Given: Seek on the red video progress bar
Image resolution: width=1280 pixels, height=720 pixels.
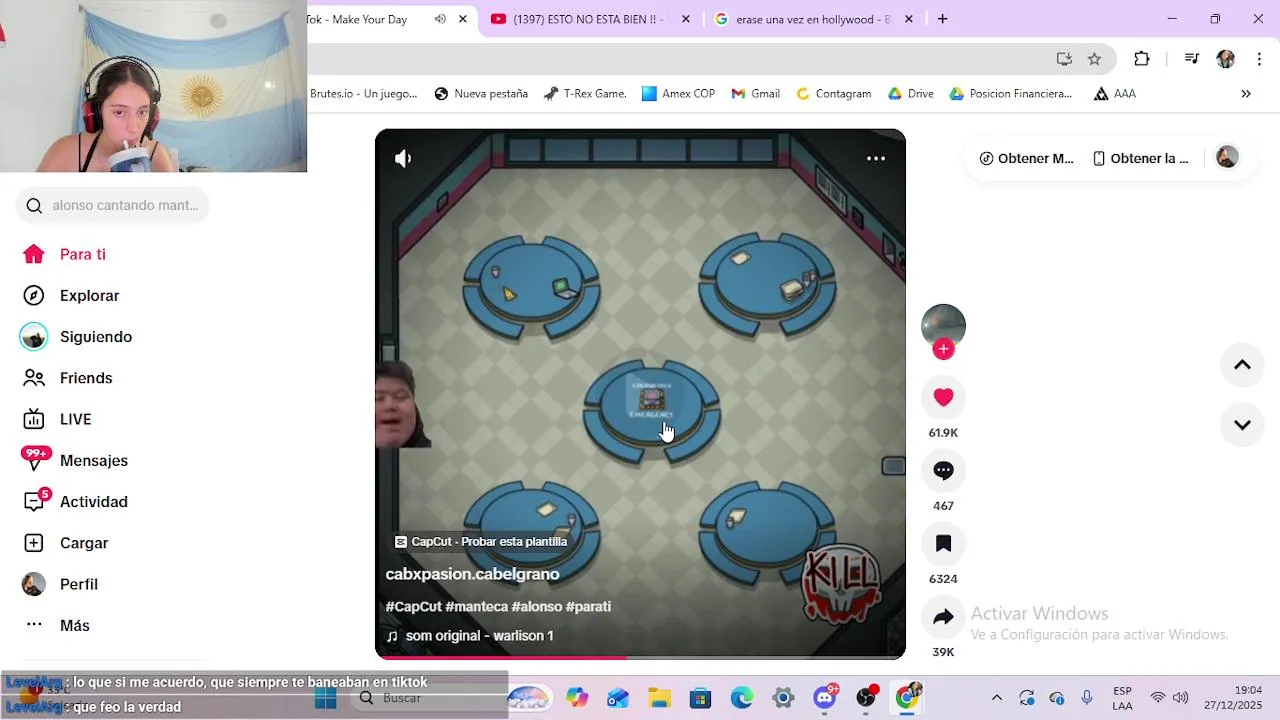Looking at the screenshot, I should coord(640,657).
